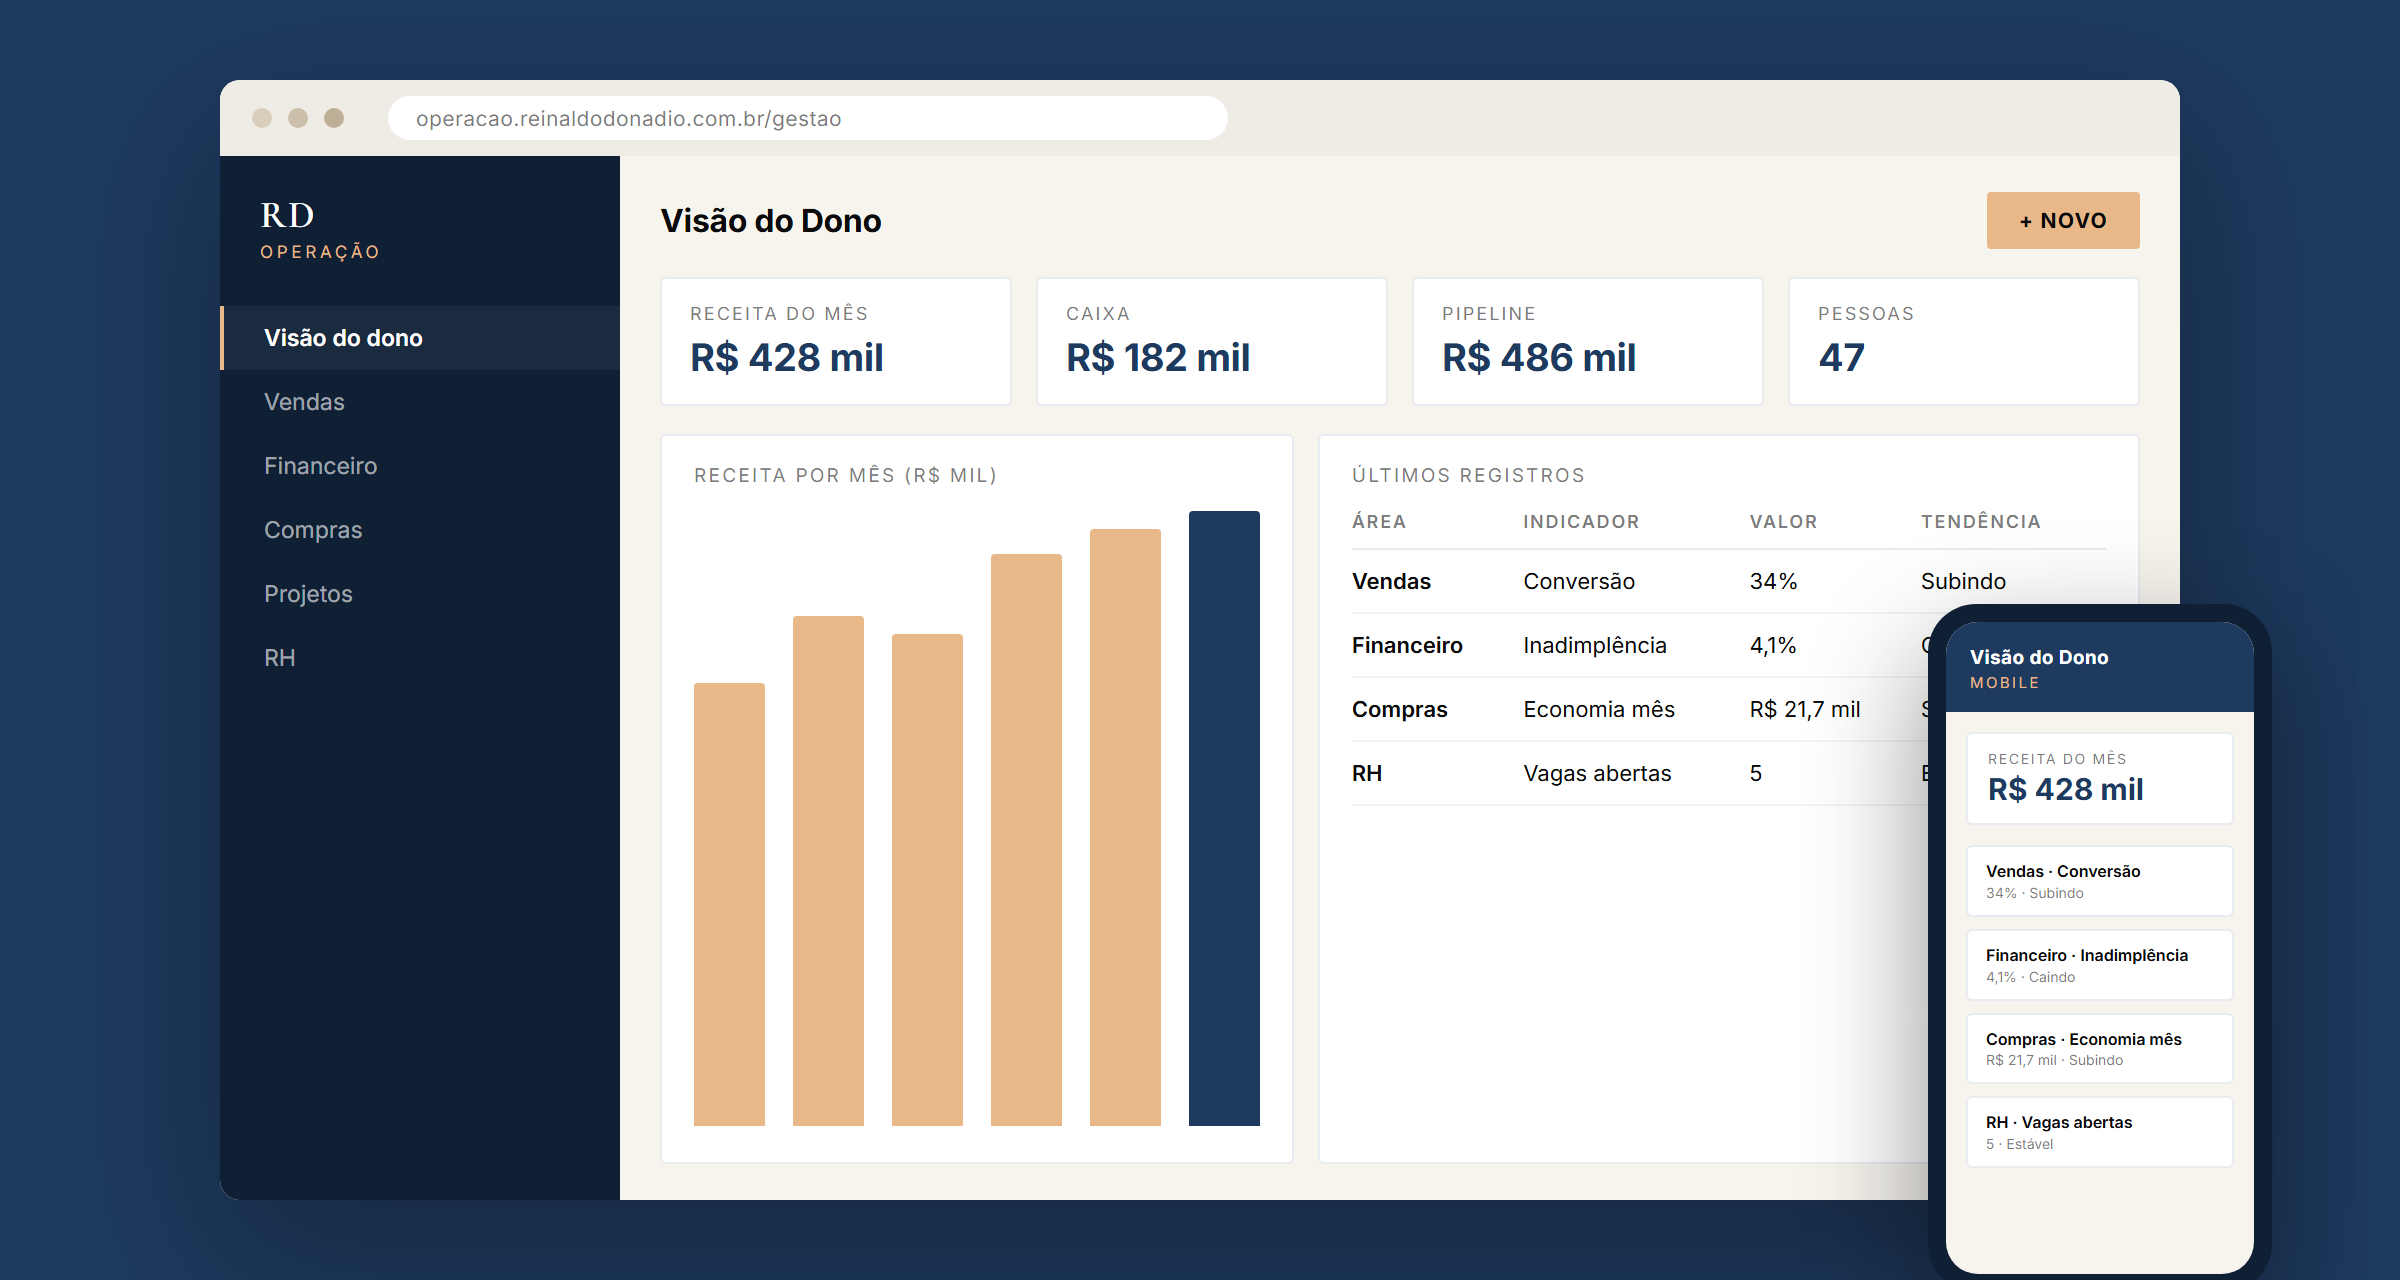Click the RD Operação logo
This screenshot has width=2400, height=1280.
[320, 230]
